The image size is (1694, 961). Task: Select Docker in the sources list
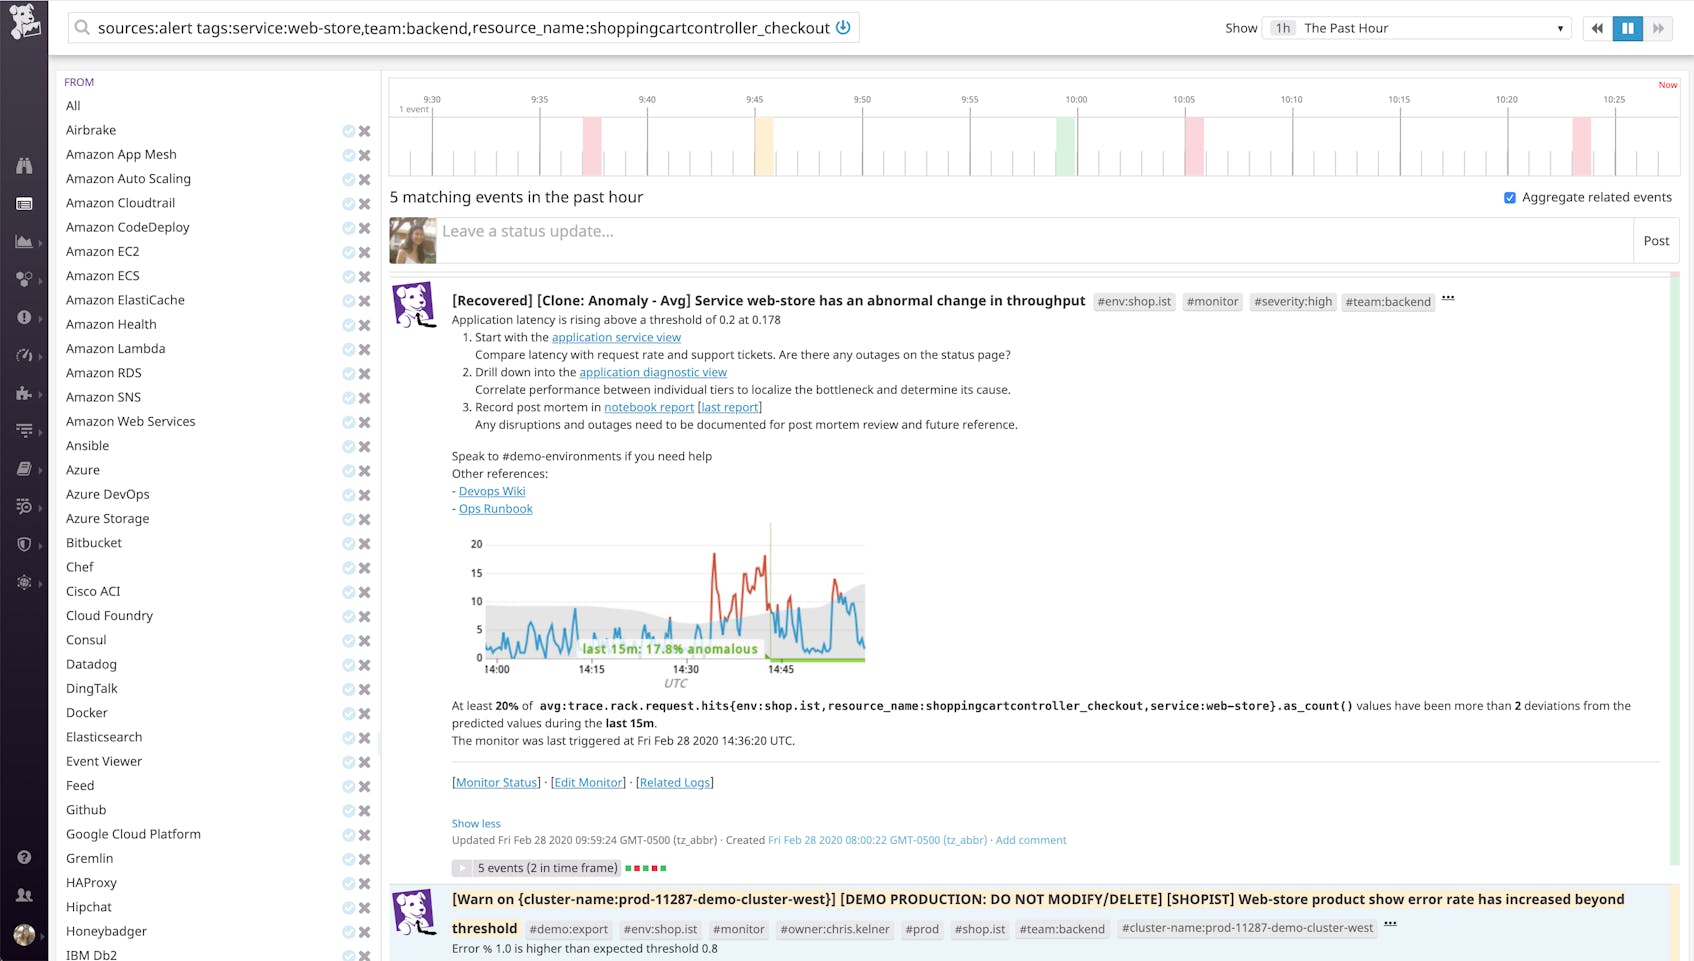coord(87,713)
